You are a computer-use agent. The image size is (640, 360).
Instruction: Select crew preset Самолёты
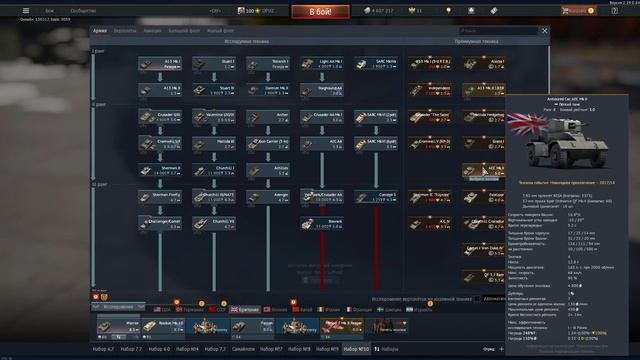tap(243, 349)
